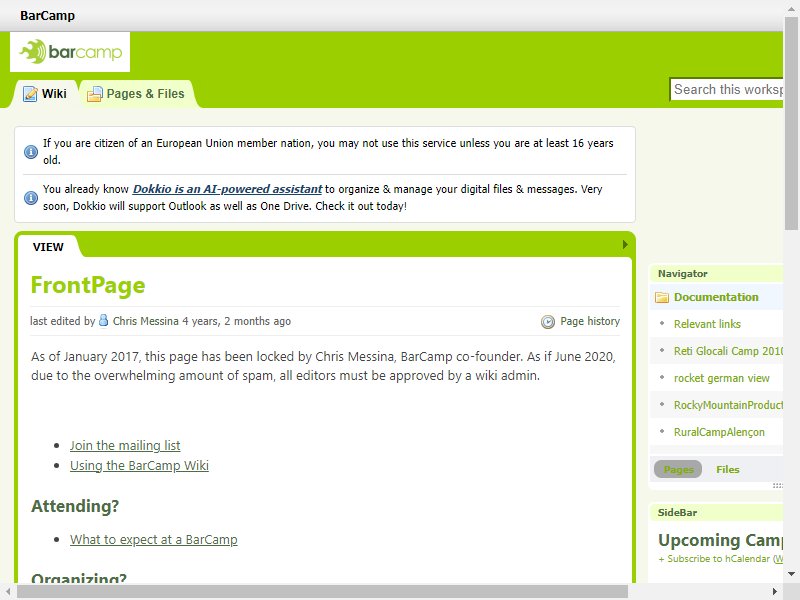Screen dimensions: 800x600
Task: Click the Dokkio notice info icon
Action: pyautogui.click(x=31, y=197)
